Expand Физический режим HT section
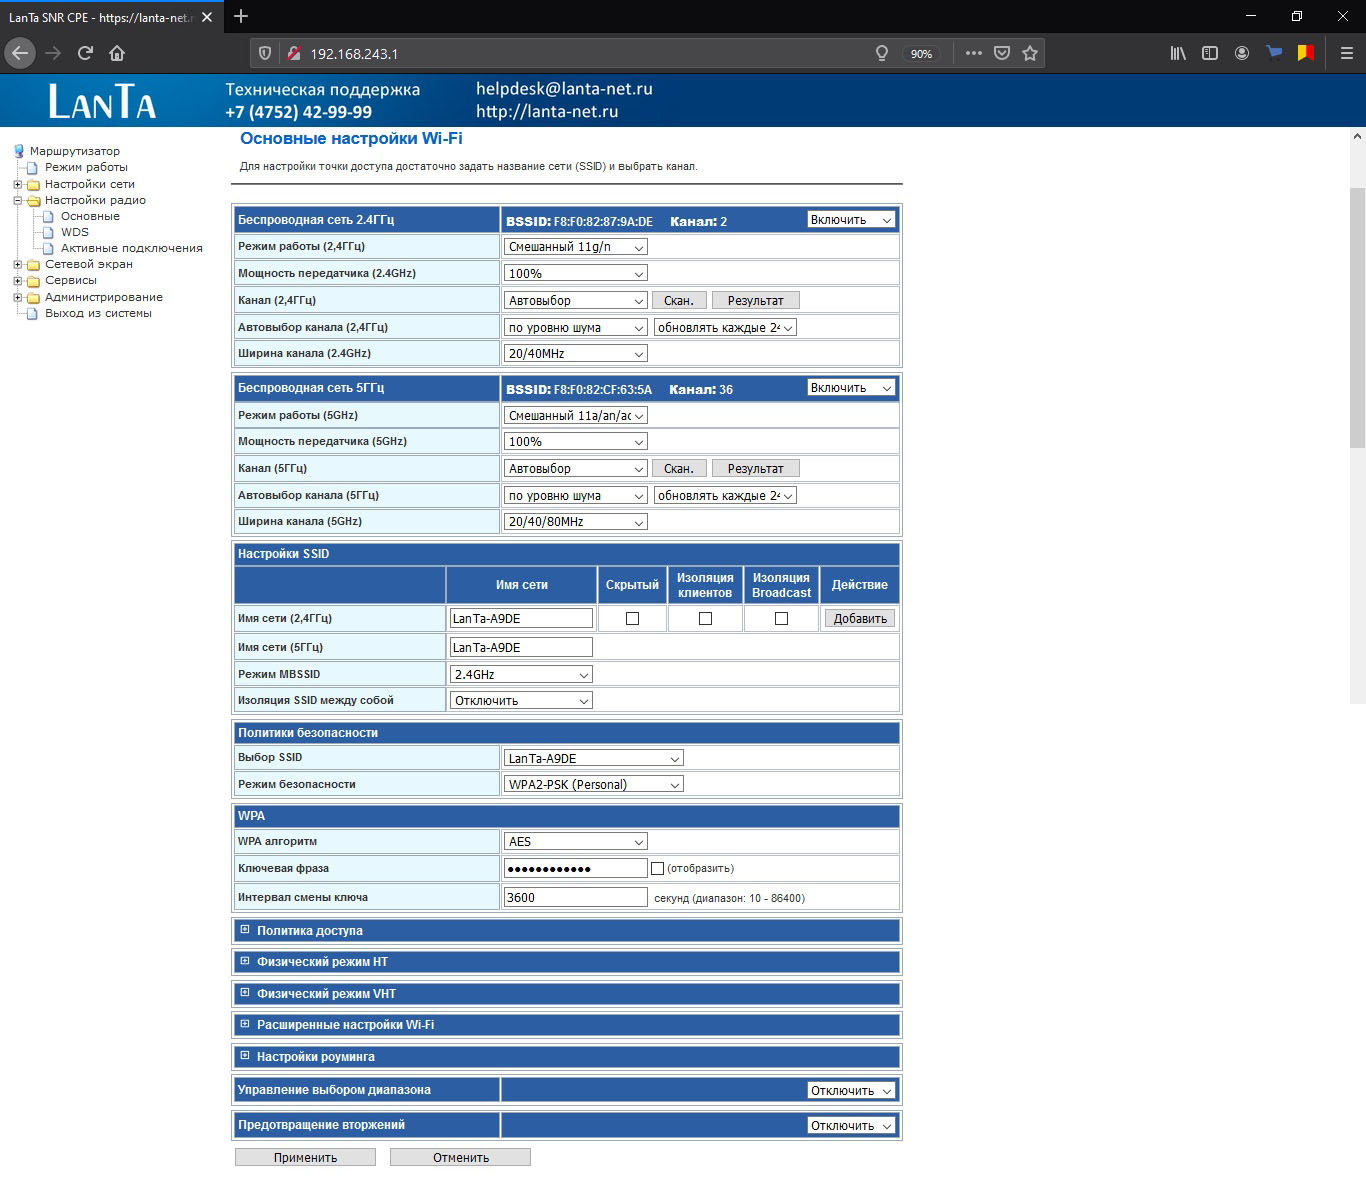1366x1189 pixels. point(245,961)
